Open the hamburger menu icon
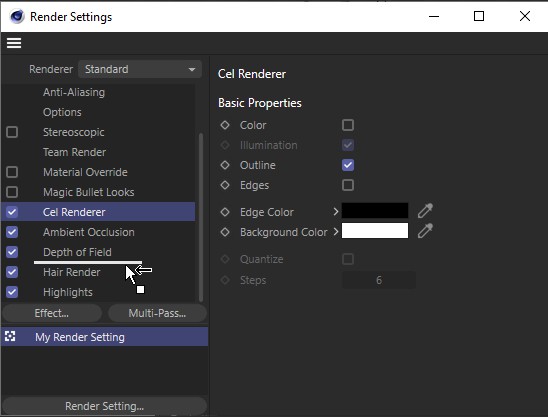Viewport: 548px width, 417px height. [x=14, y=43]
